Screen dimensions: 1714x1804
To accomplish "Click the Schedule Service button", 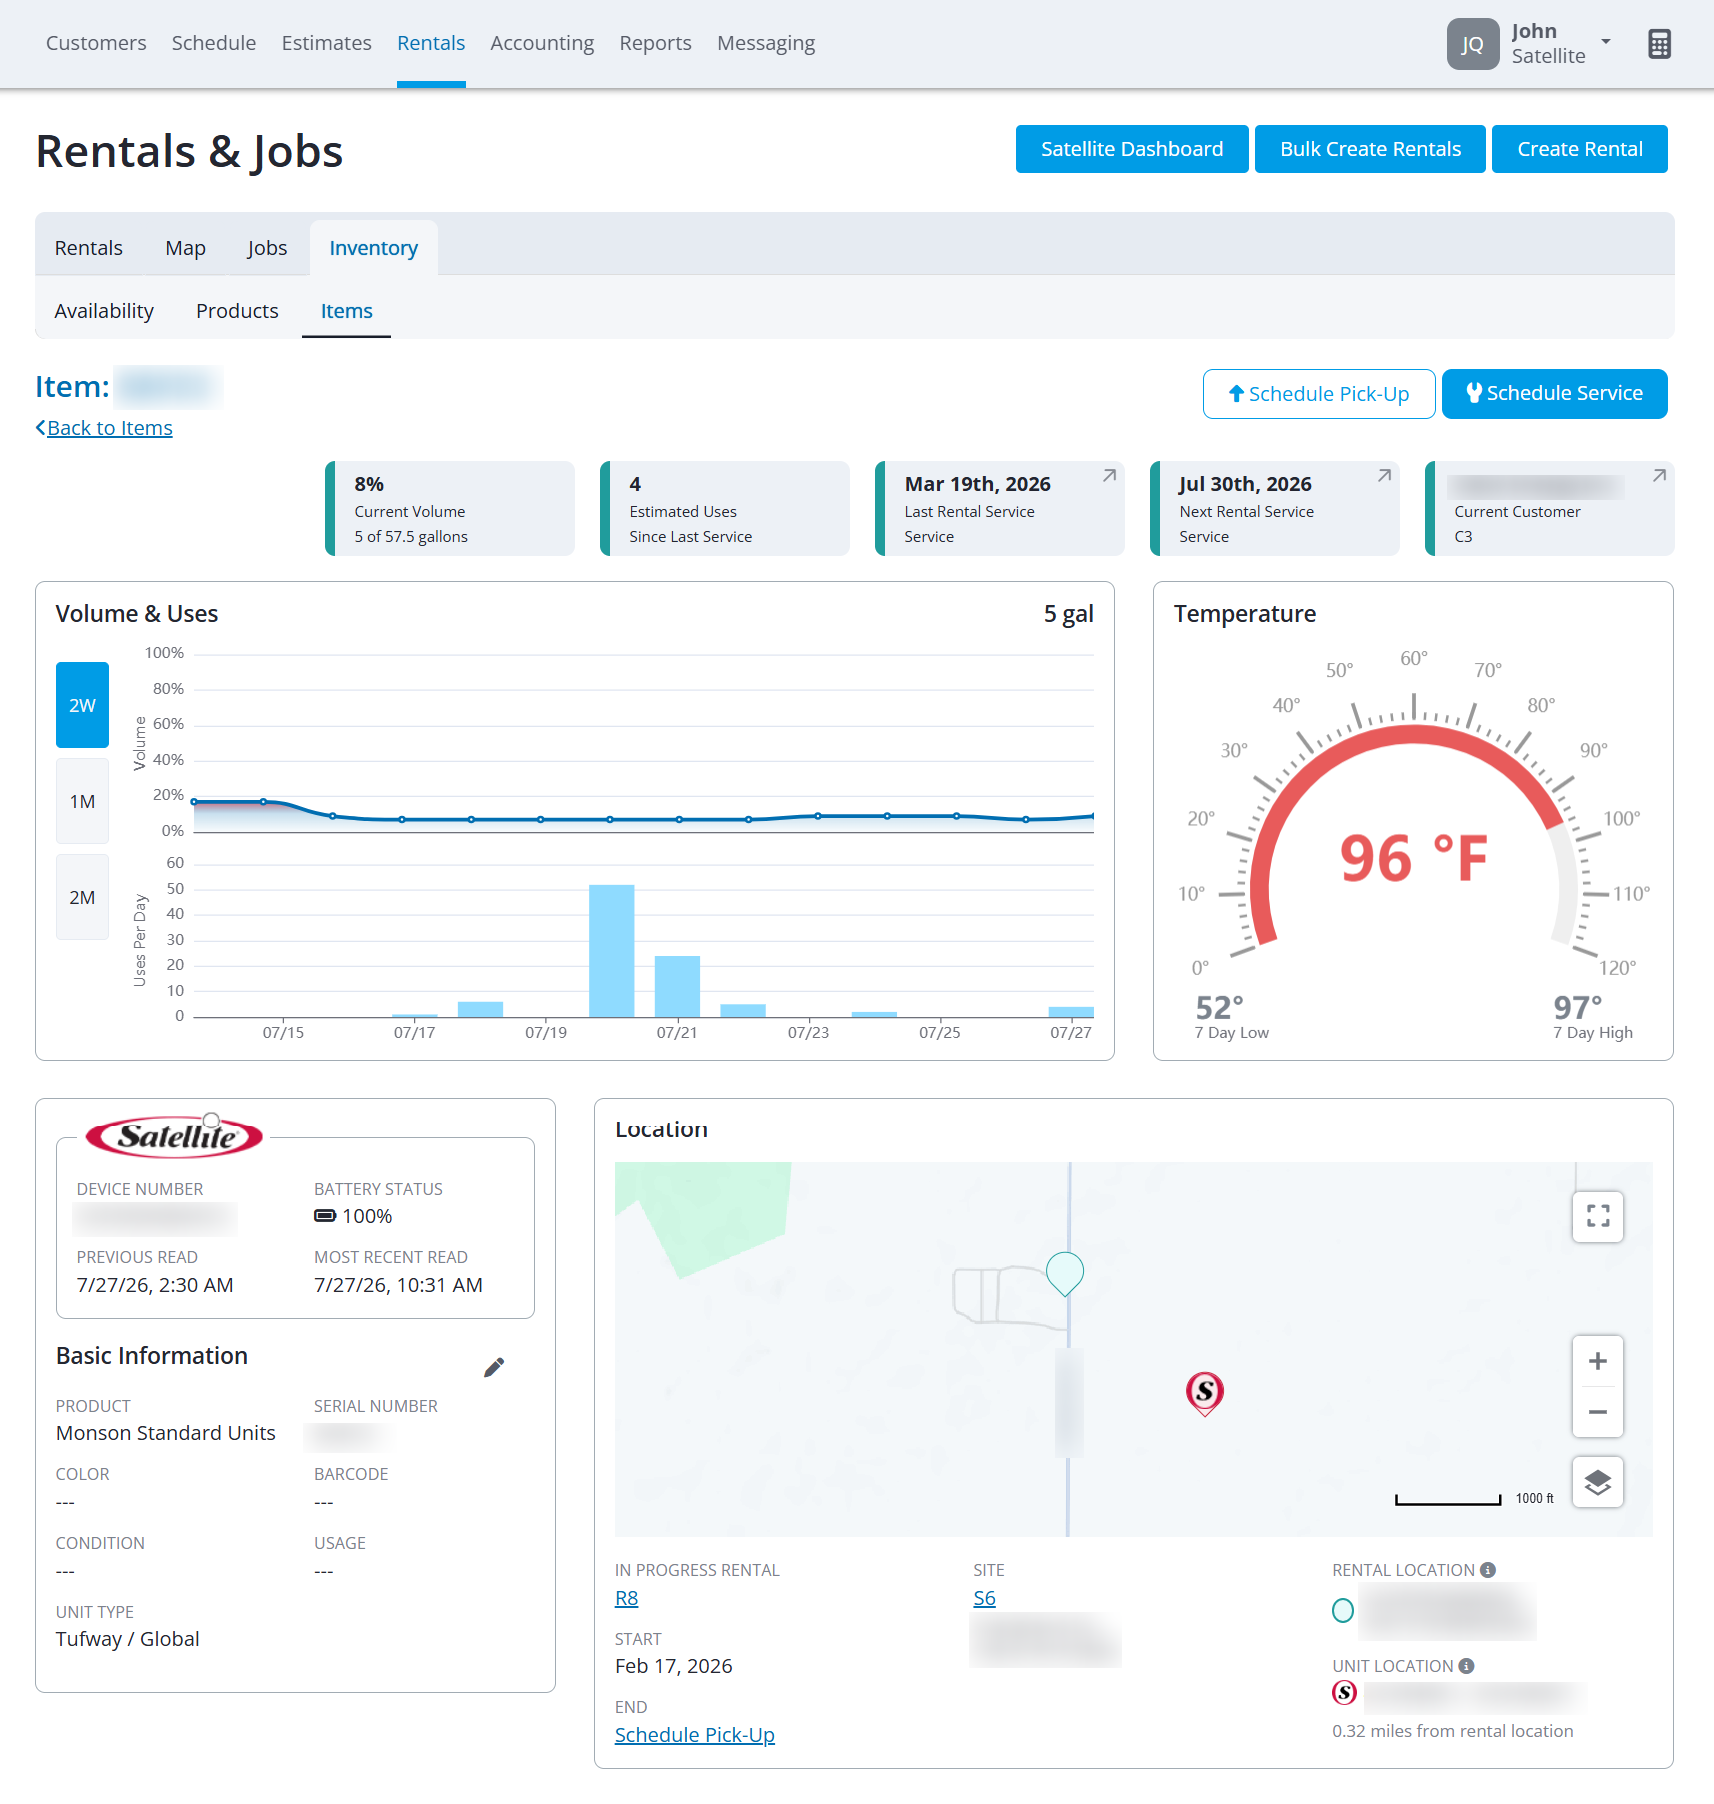I will click(x=1554, y=394).
